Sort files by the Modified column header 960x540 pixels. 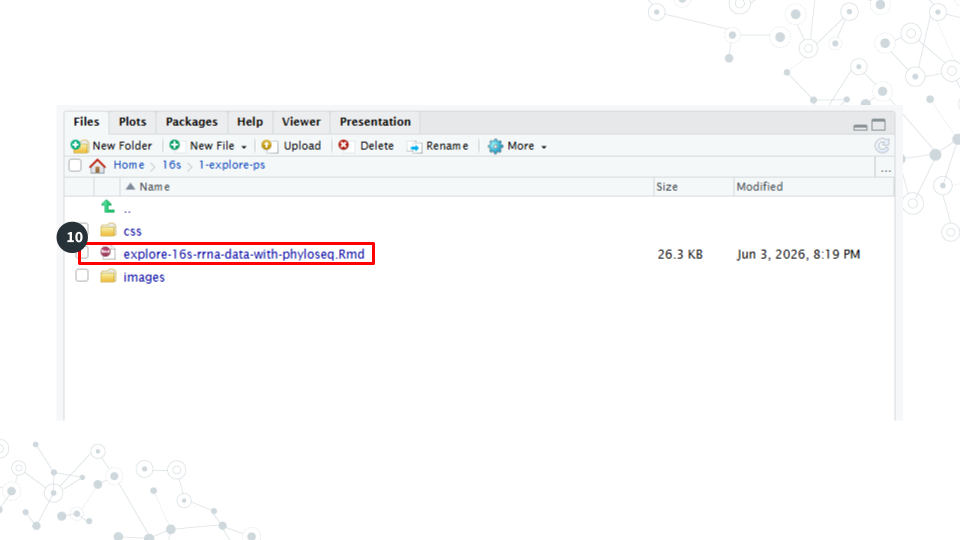[813, 187]
